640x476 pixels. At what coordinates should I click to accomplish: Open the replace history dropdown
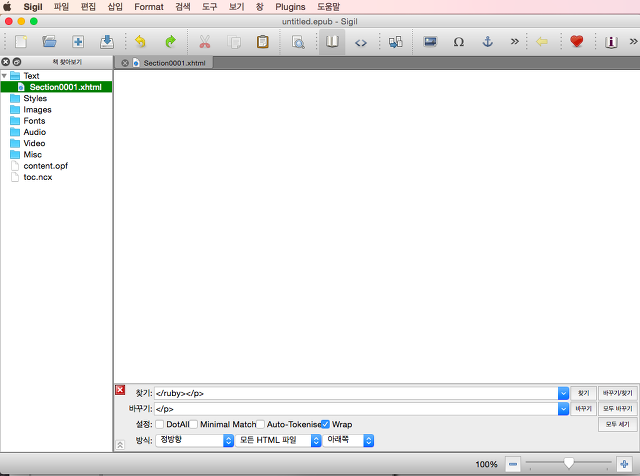563,409
